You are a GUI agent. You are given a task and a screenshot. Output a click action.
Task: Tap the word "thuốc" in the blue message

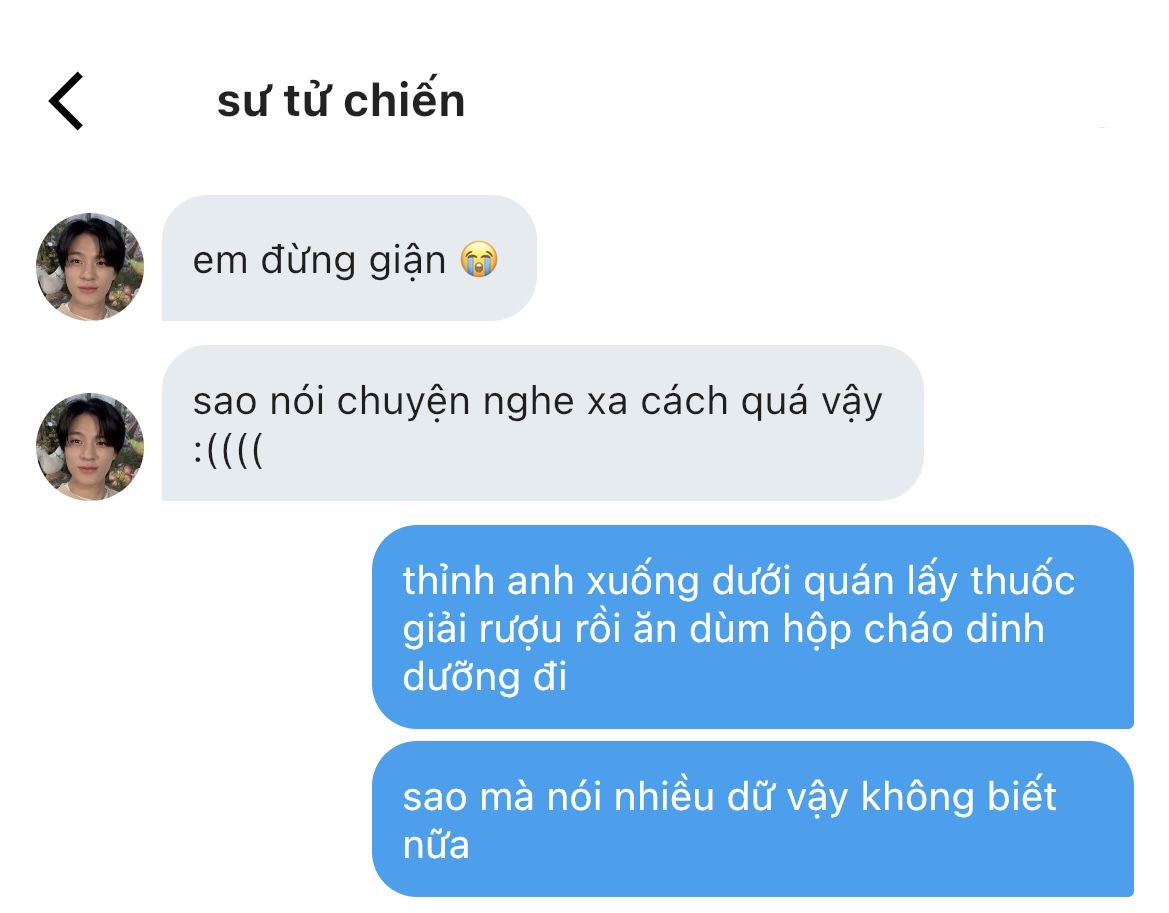1022,580
